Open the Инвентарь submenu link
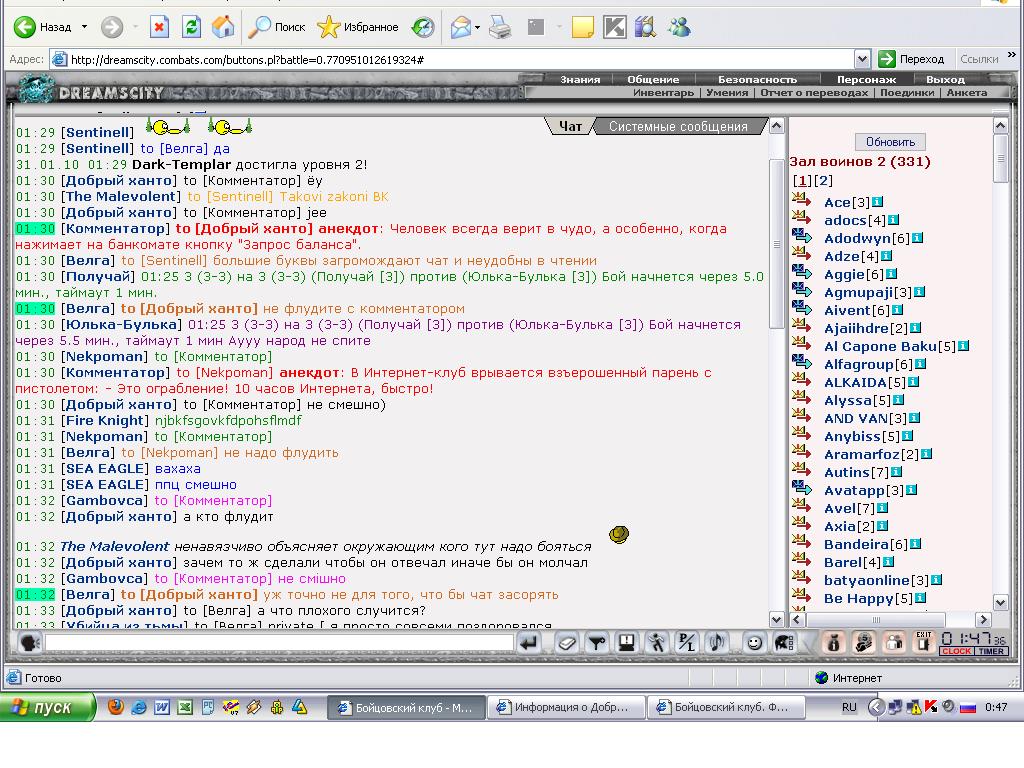Viewport: 1024px width, 768px height. click(664, 93)
